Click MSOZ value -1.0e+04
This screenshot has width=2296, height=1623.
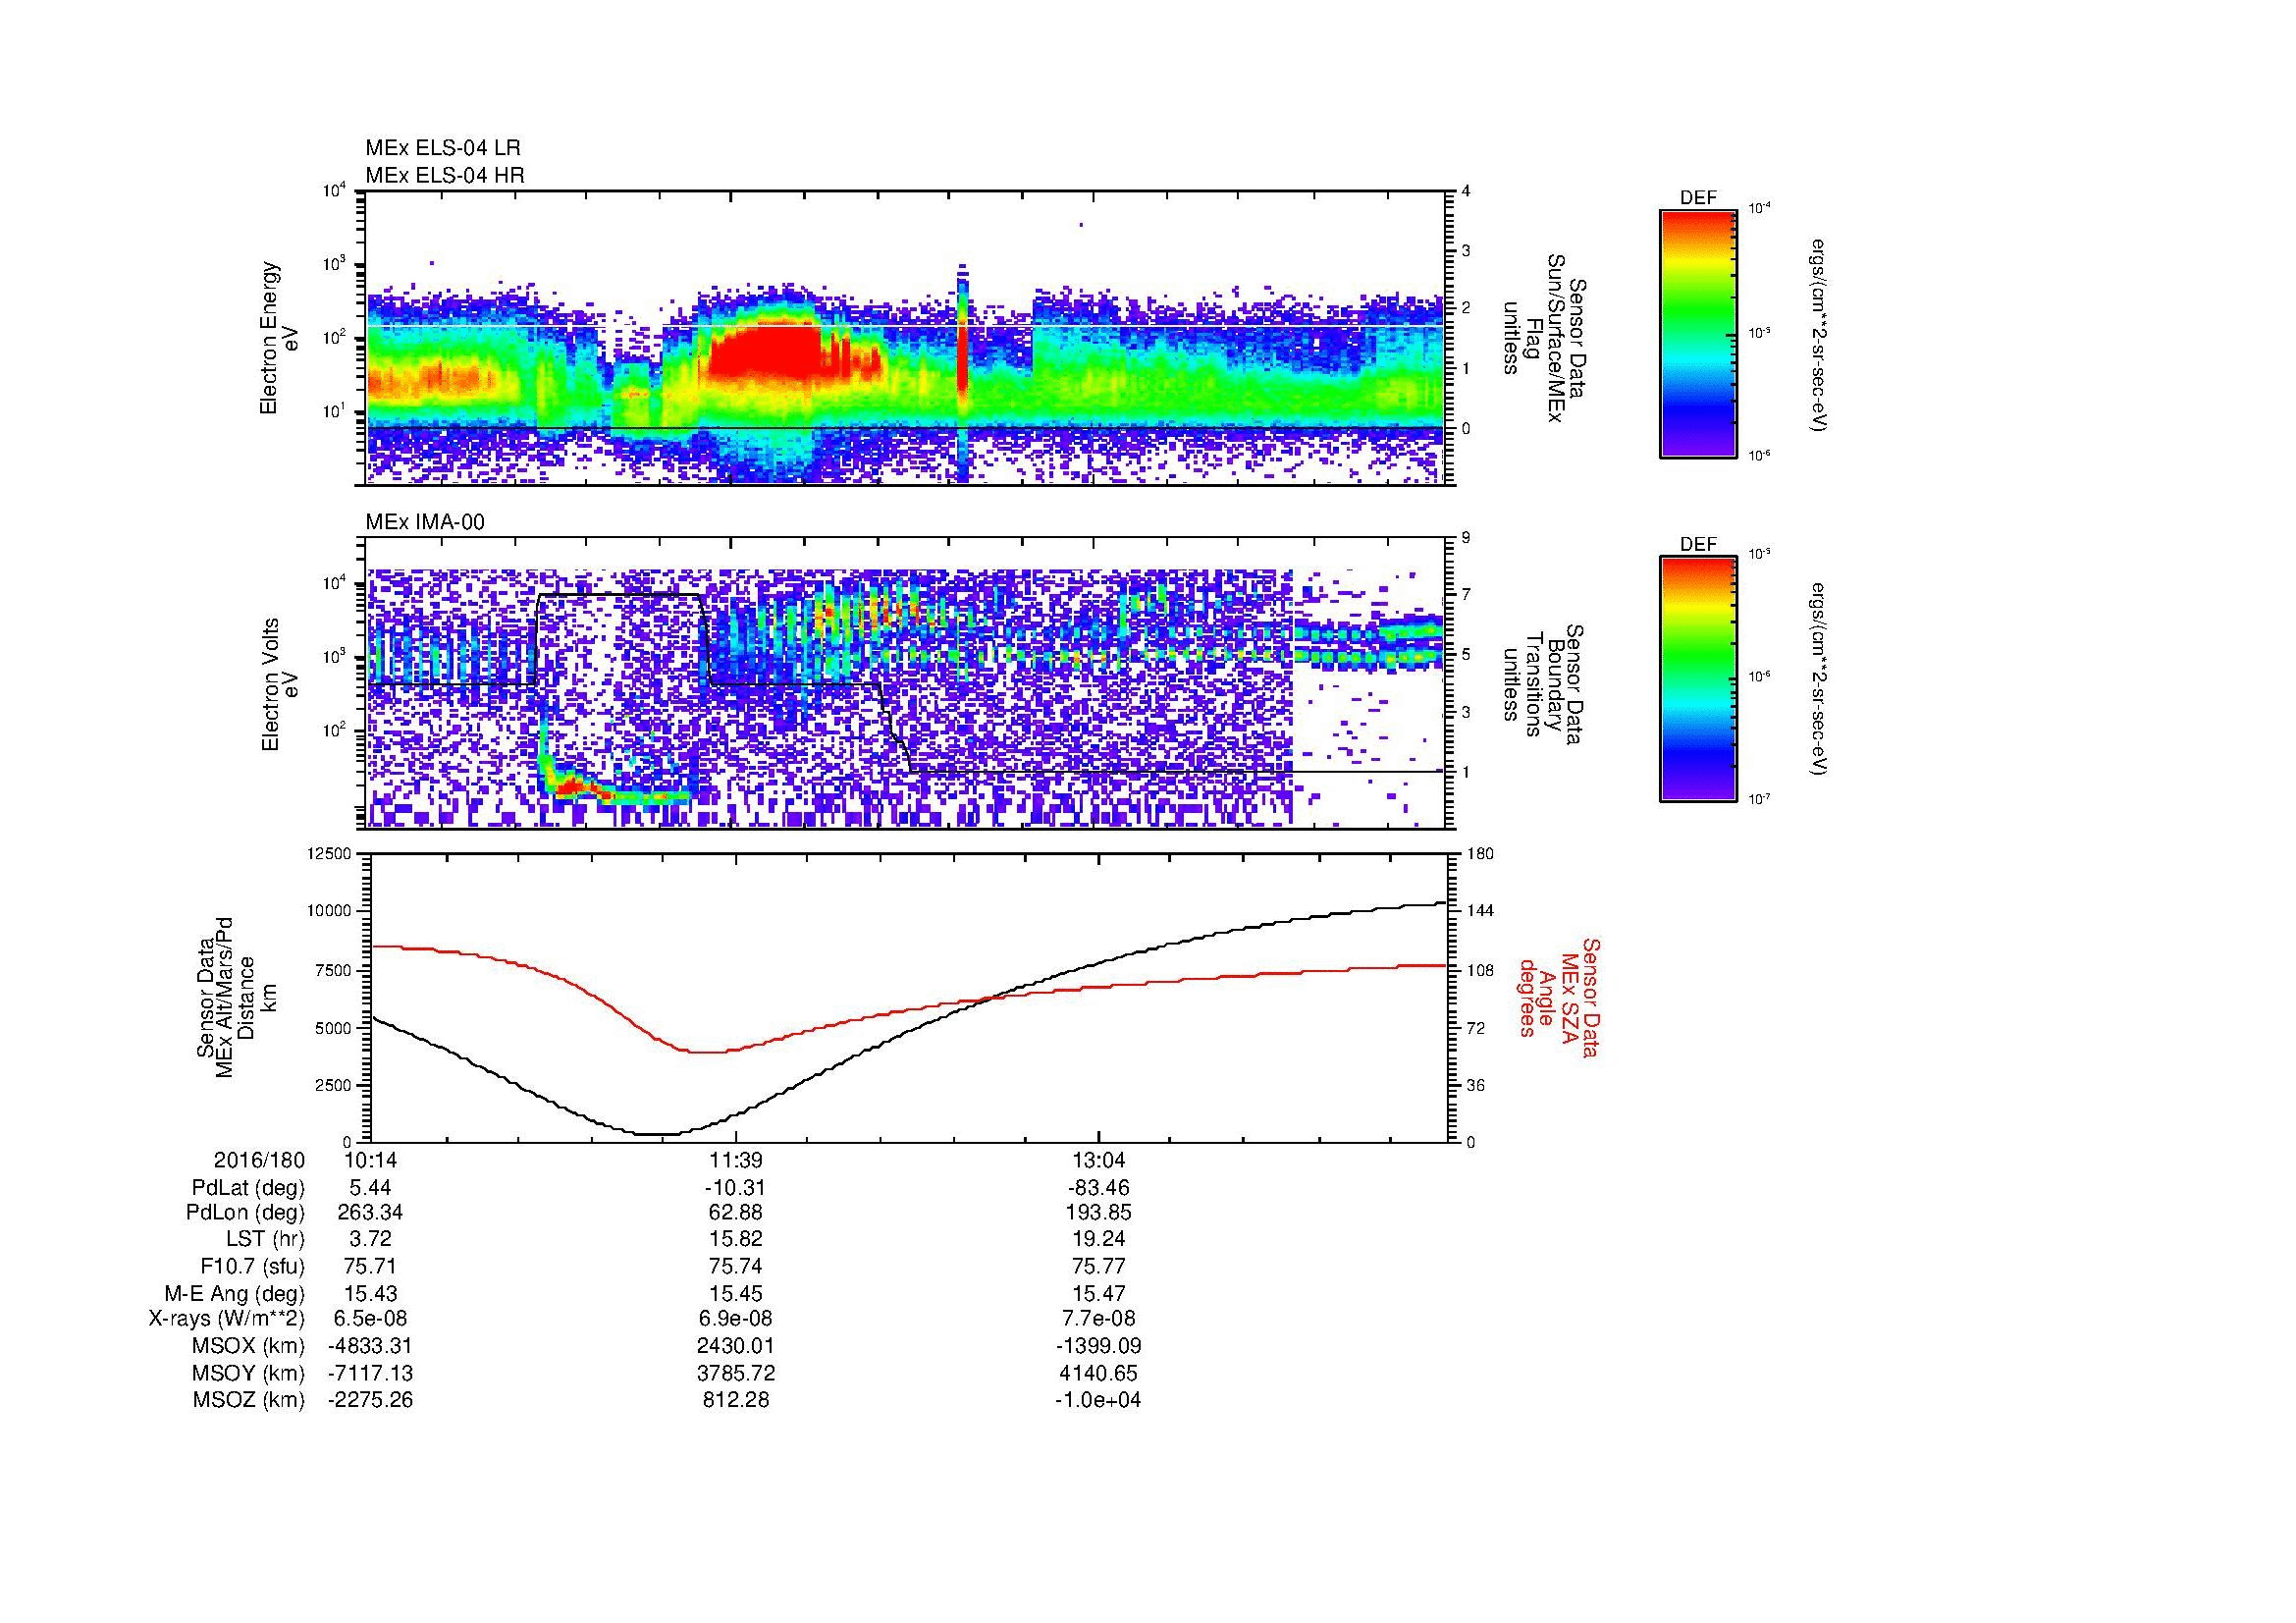point(1098,1400)
